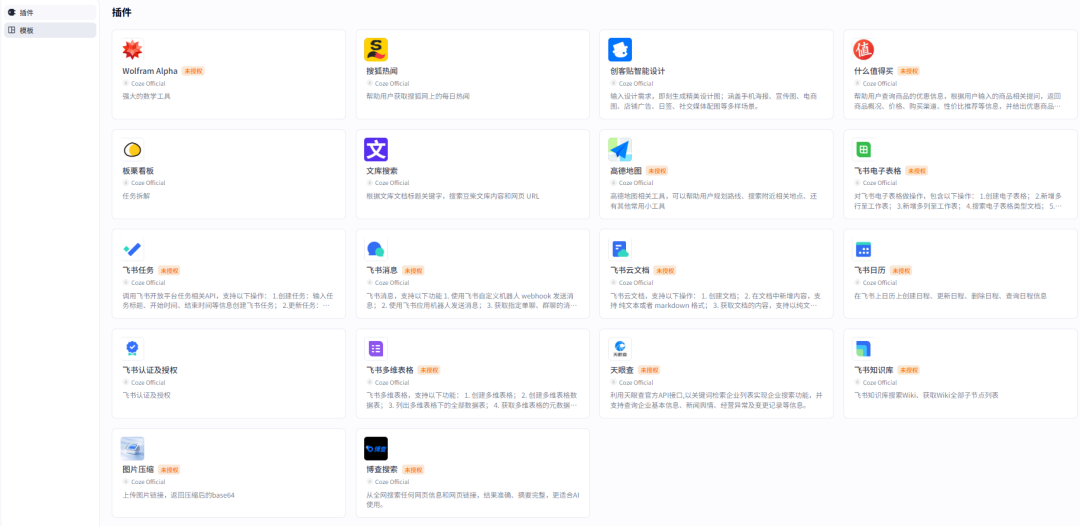Viewport: 1080px width, 526px height.
Task: Select the 飞书多维表格 plugin title
Action: (x=390, y=370)
